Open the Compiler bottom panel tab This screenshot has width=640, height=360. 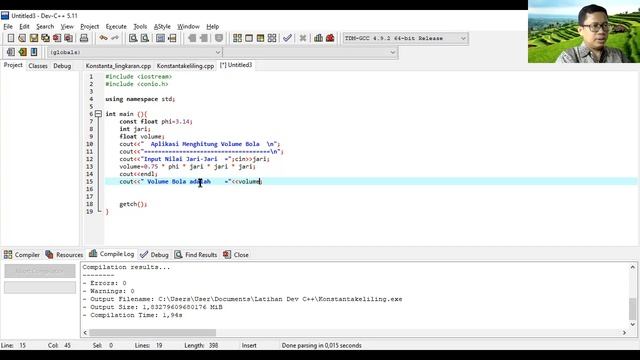(x=22, y=255)
